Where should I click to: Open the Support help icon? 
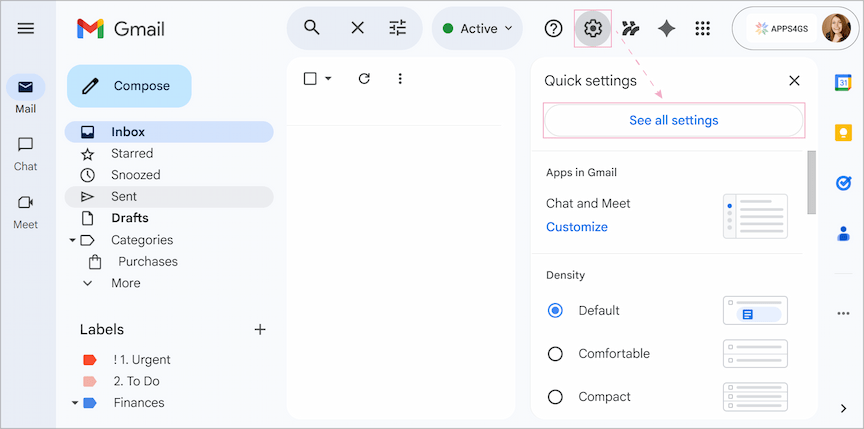pos(553,28)
